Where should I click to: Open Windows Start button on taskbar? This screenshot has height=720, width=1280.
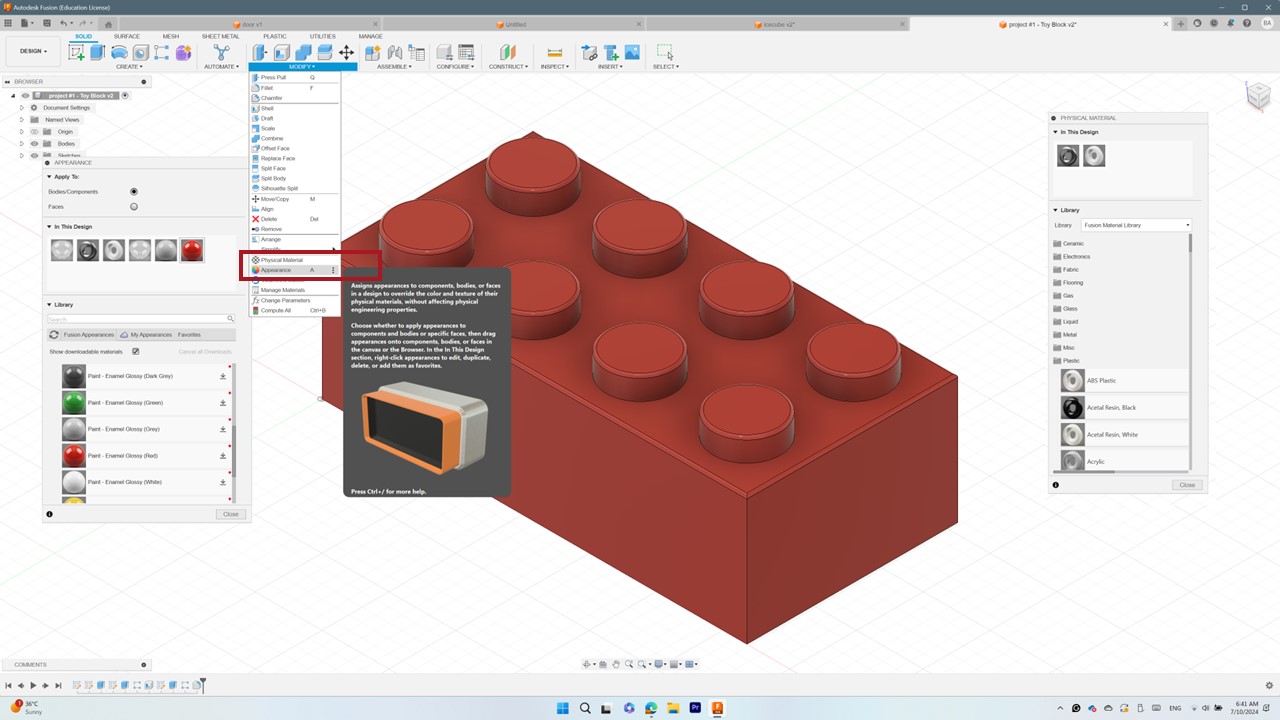[x=563, y=708]
